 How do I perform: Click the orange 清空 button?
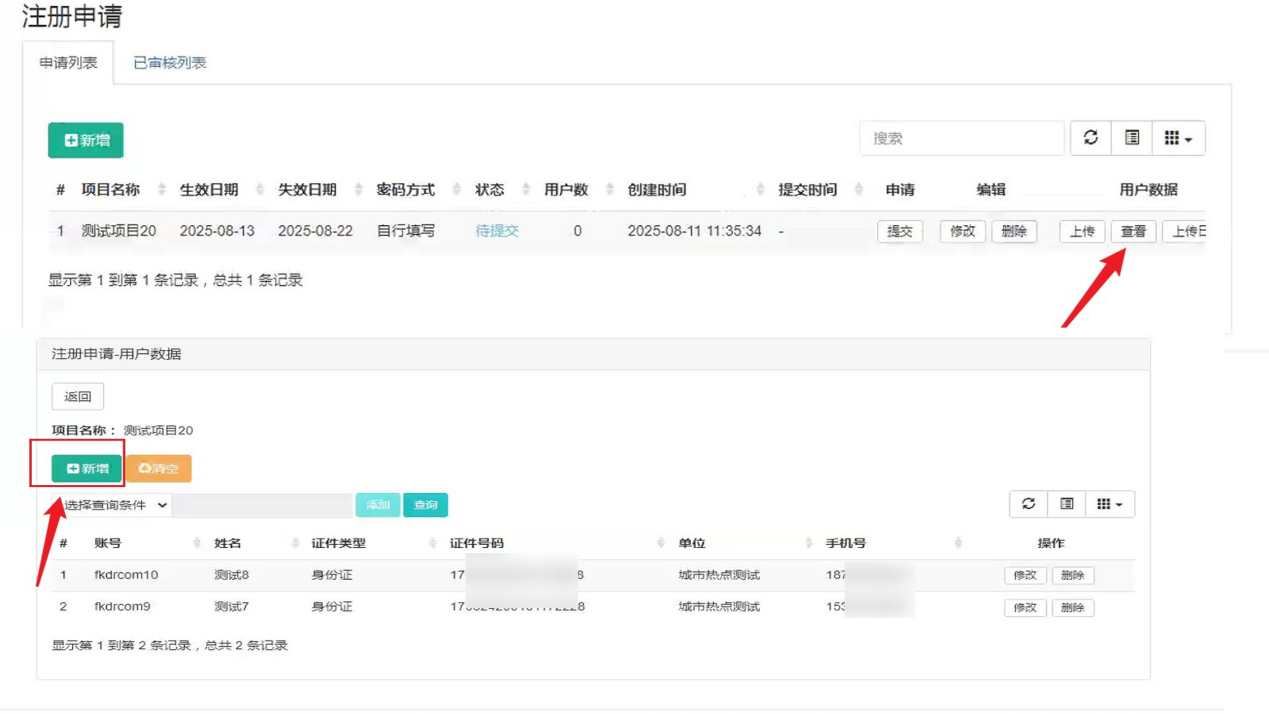point(158,468)
